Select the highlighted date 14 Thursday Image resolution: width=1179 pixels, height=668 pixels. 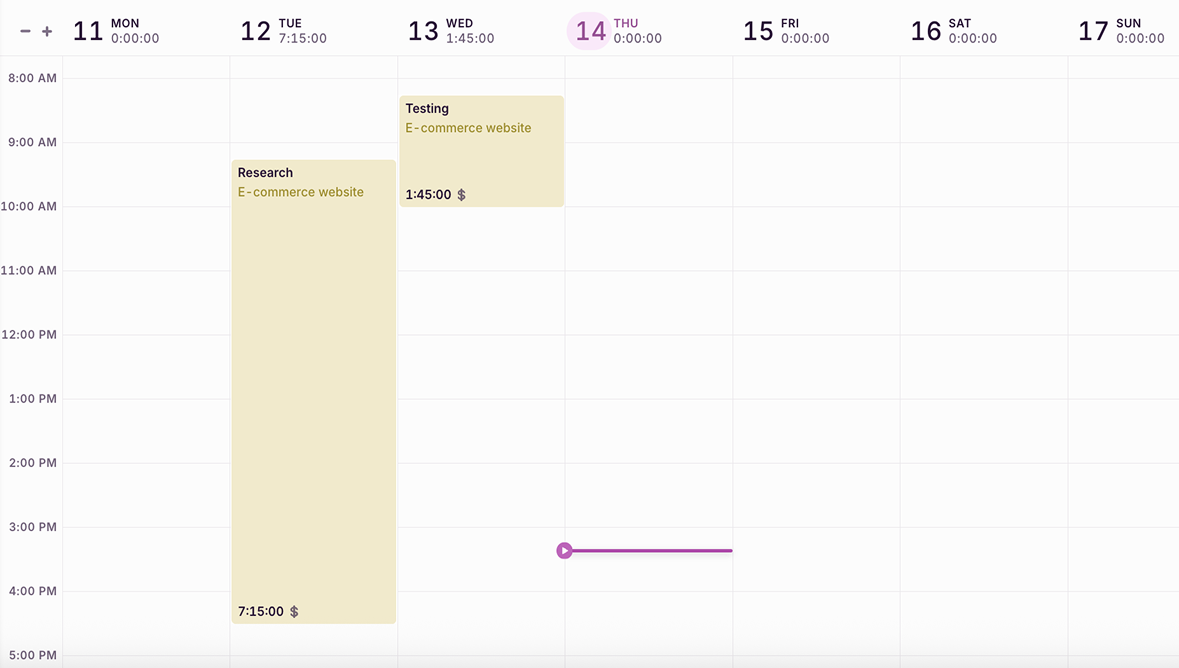tap(590, 31)
